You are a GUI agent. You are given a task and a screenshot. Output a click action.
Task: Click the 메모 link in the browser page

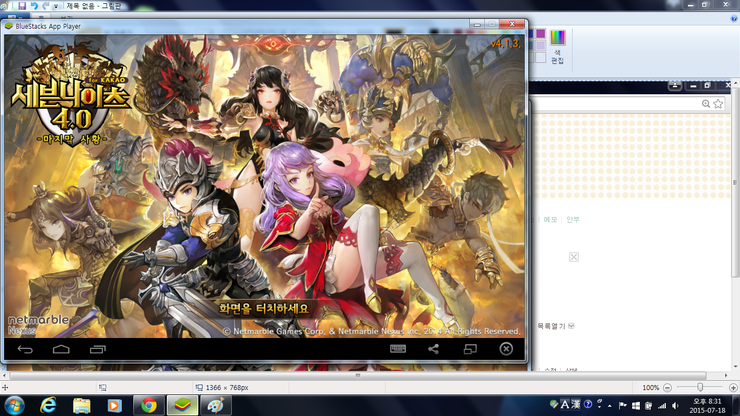coord(550,220)
